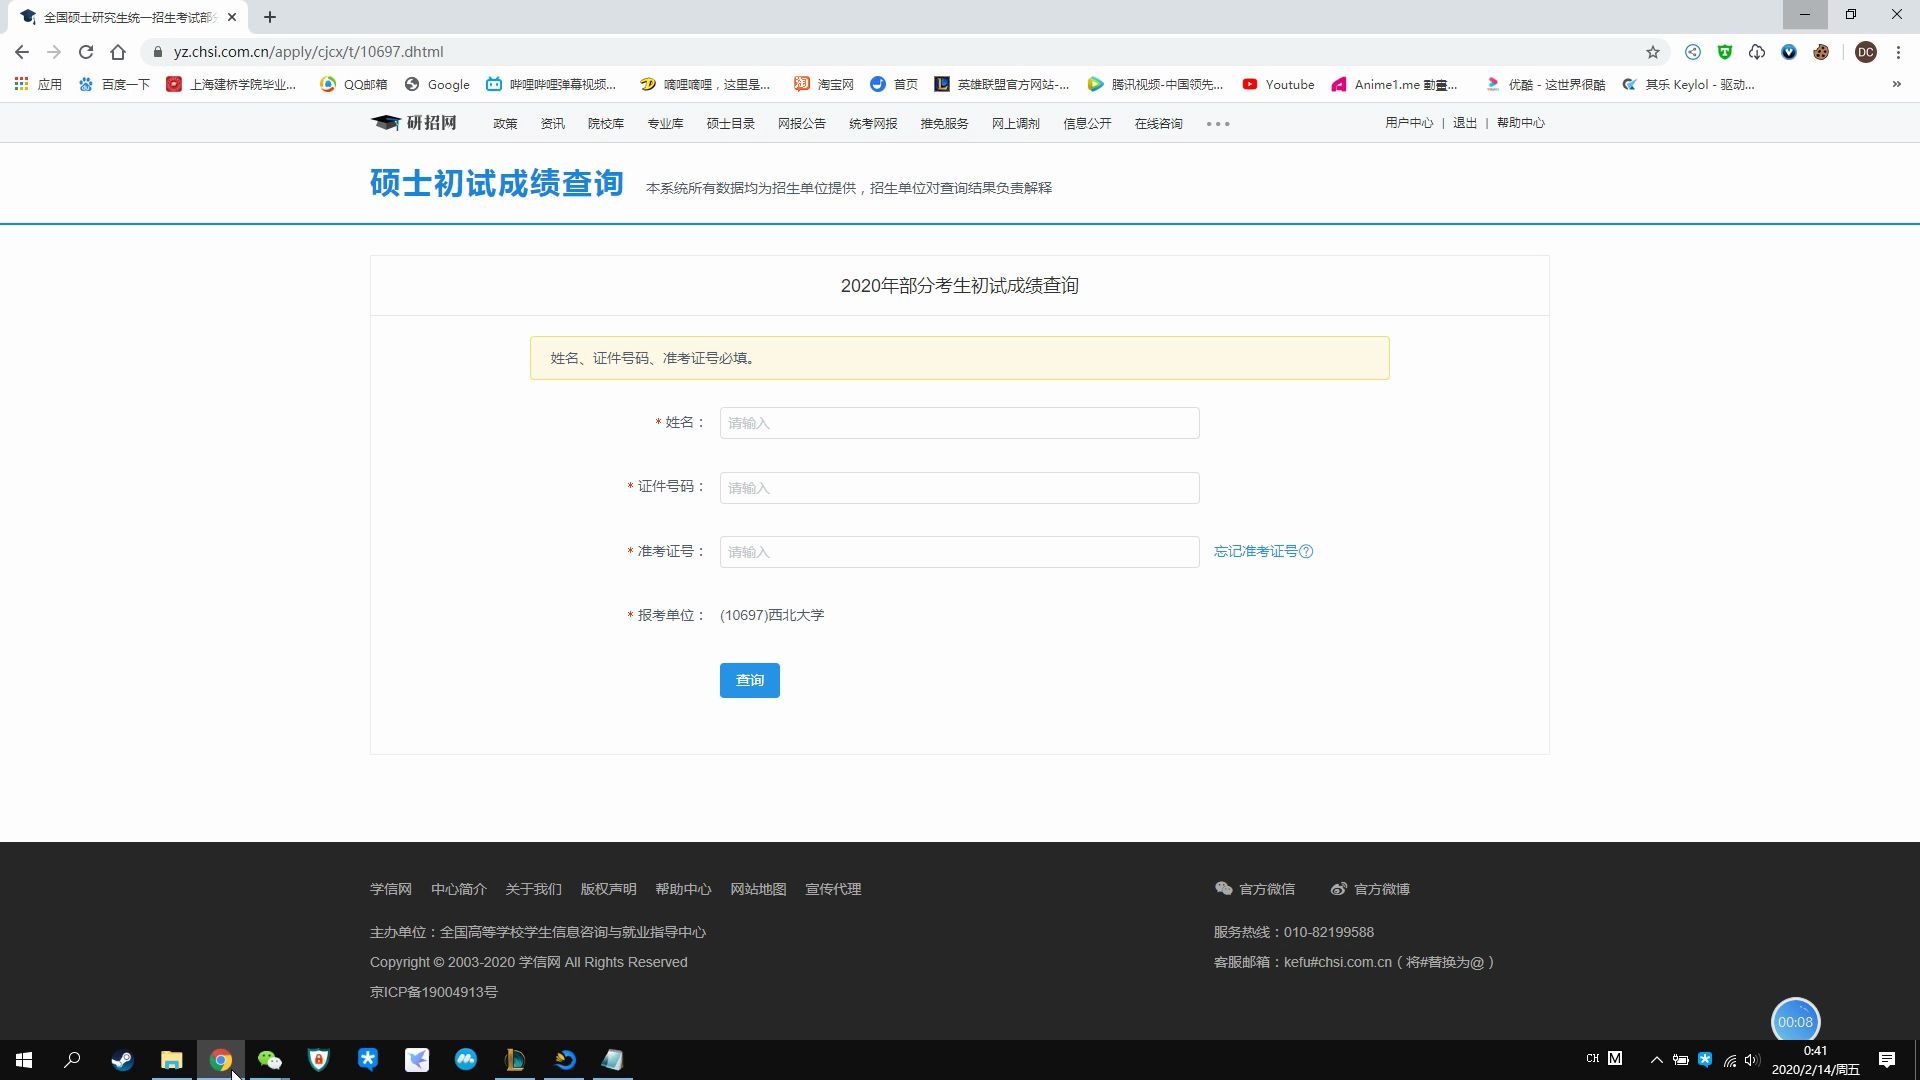Image resolution: width=1920 pixels, height=1080 pixels.
Task: Click the question mark beside 忘记准考证号
Action: (x=1306, y=551)
